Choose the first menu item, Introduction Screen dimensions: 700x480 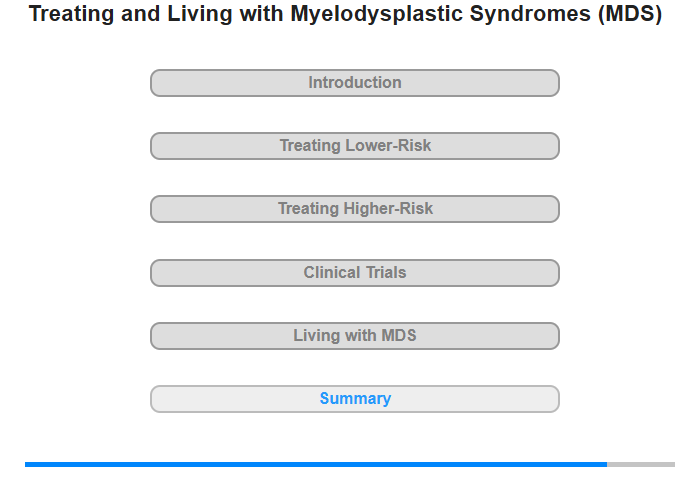click(x=354, y=83)
